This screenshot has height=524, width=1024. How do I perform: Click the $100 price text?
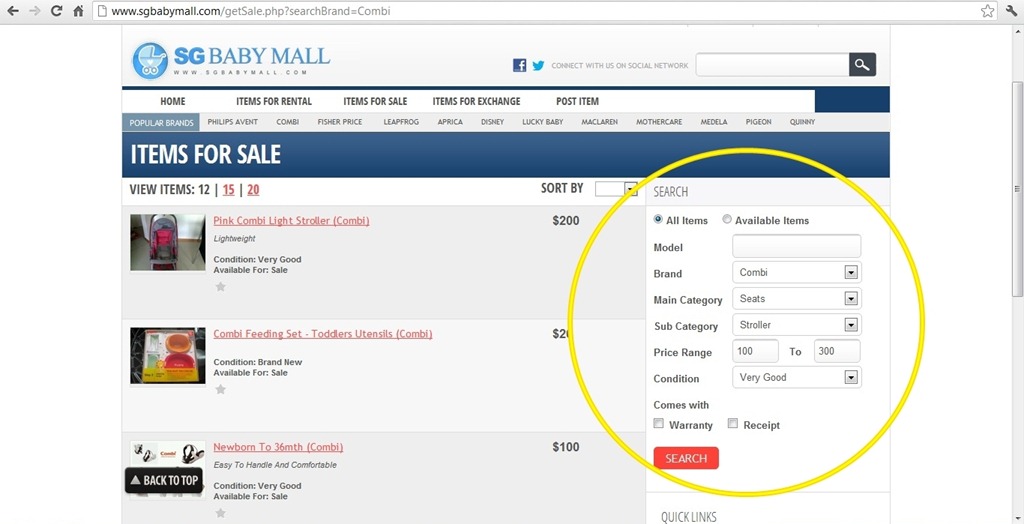click(566, 447)
